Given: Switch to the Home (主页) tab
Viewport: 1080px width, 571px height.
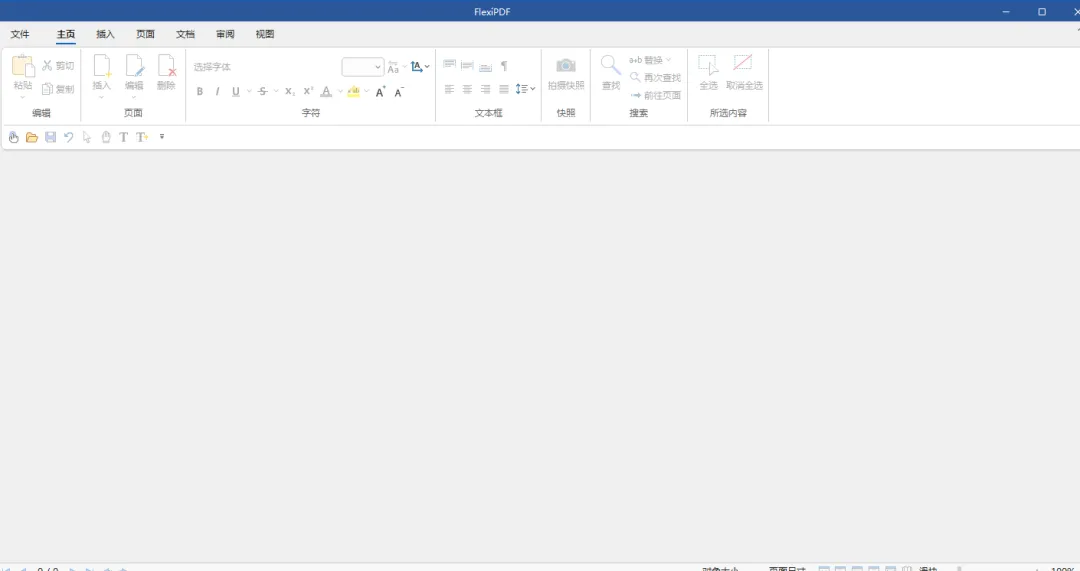Looking at the screenshot, I should click(66, 34).
